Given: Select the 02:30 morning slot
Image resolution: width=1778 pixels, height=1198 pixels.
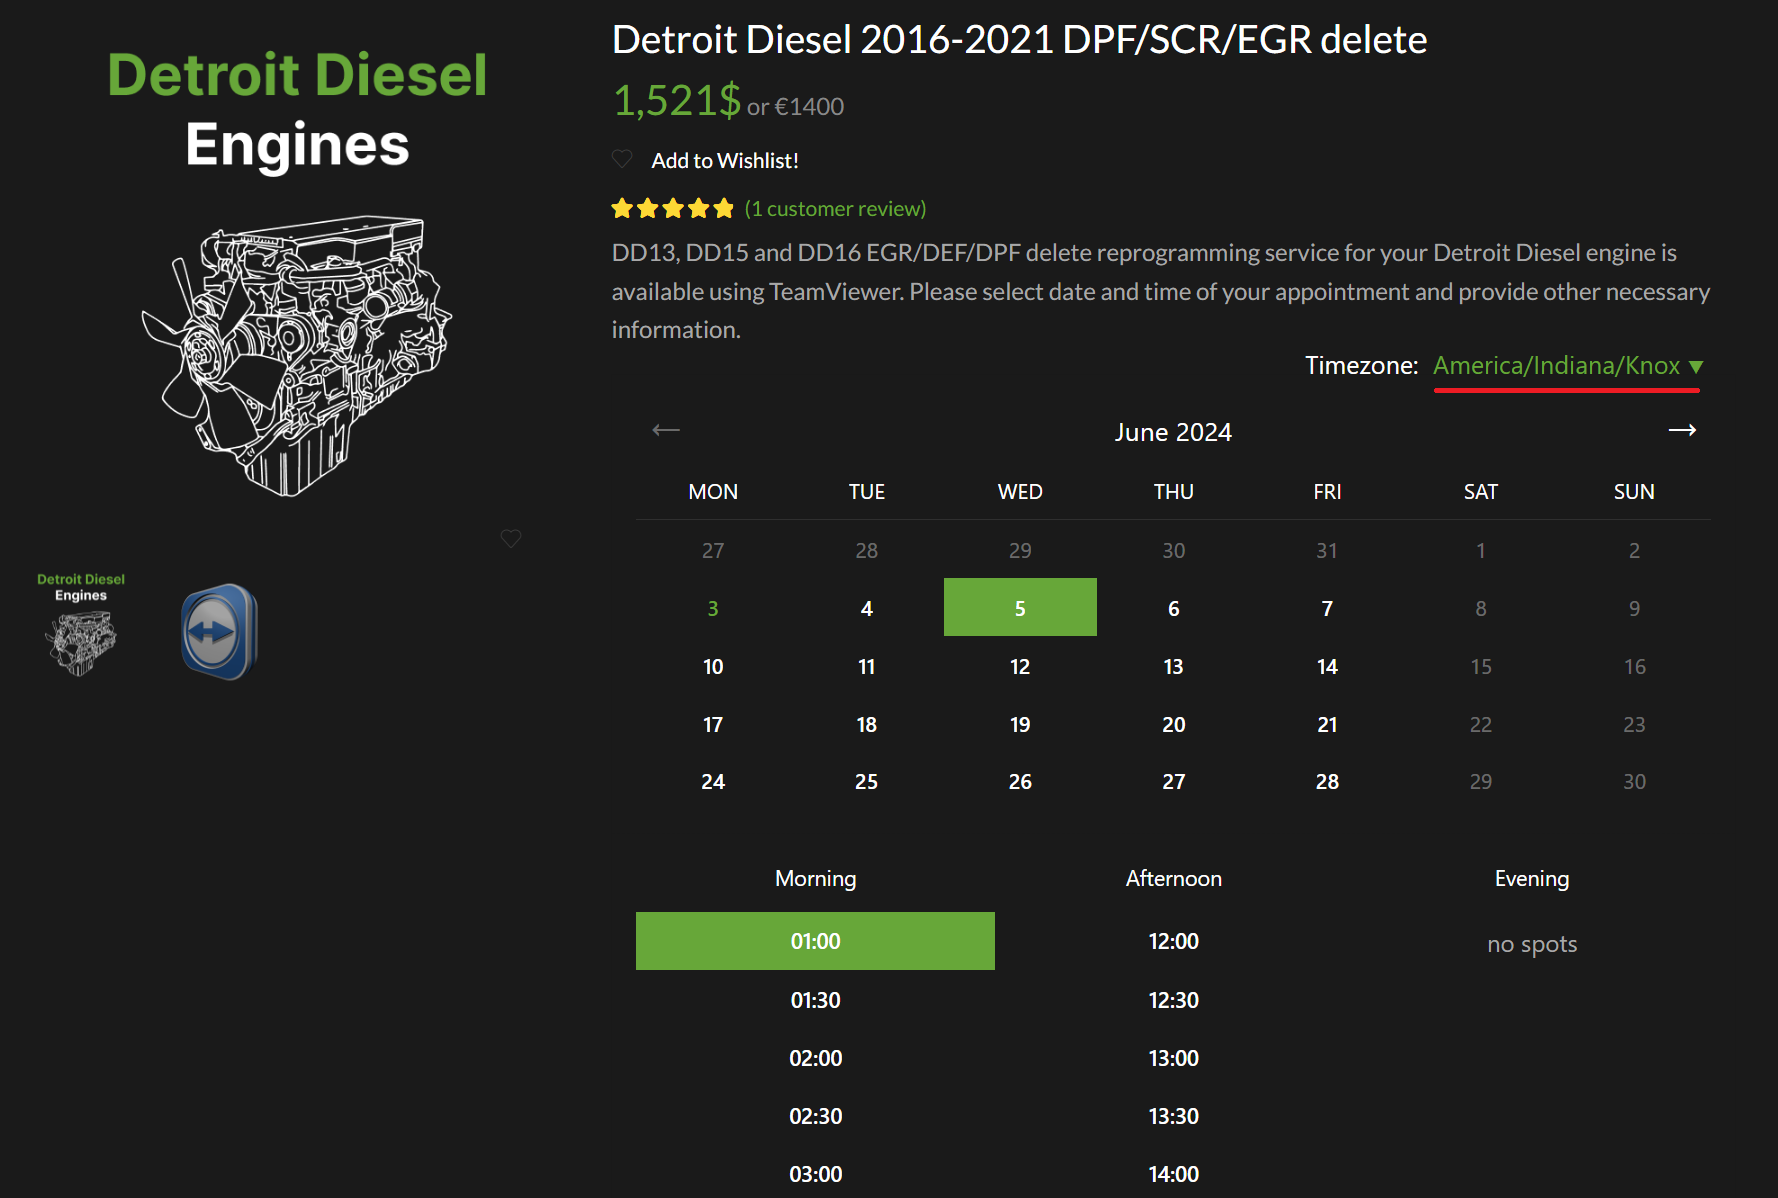Looking at the screenshot, I should 815,1116.
